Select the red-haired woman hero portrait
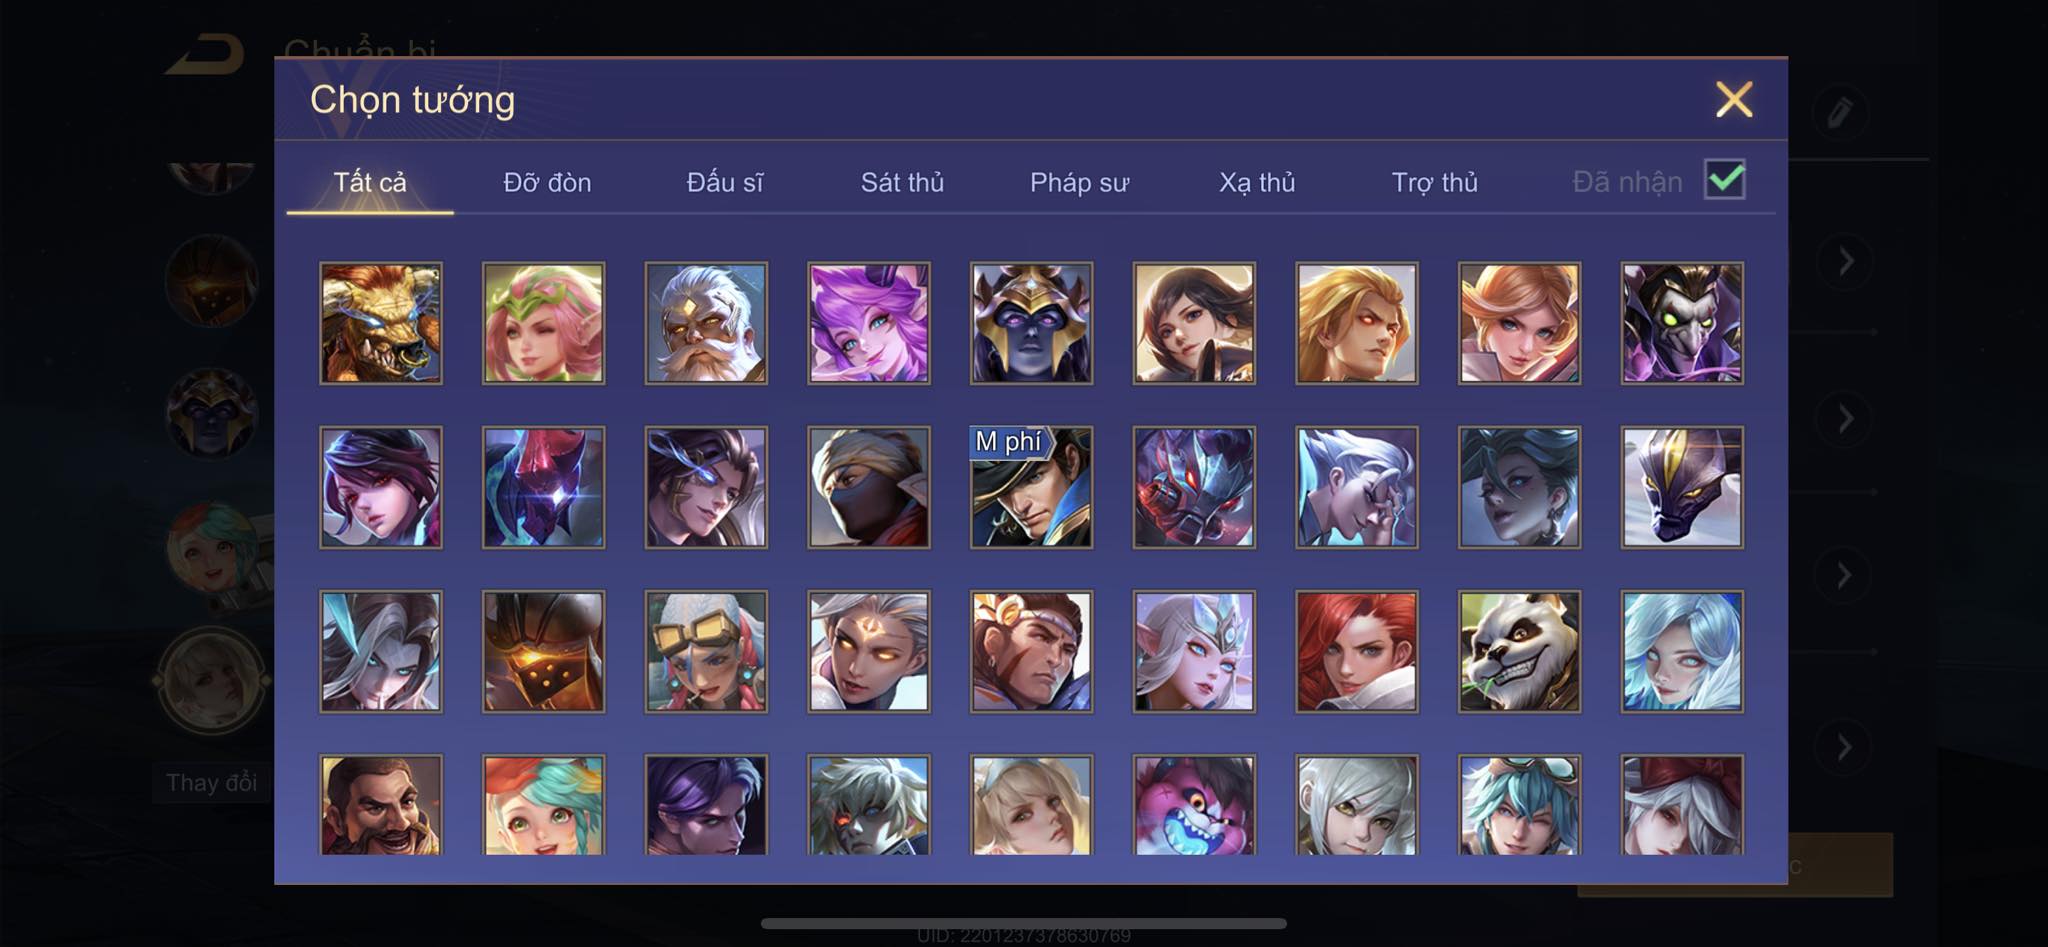 [1357, 651]
